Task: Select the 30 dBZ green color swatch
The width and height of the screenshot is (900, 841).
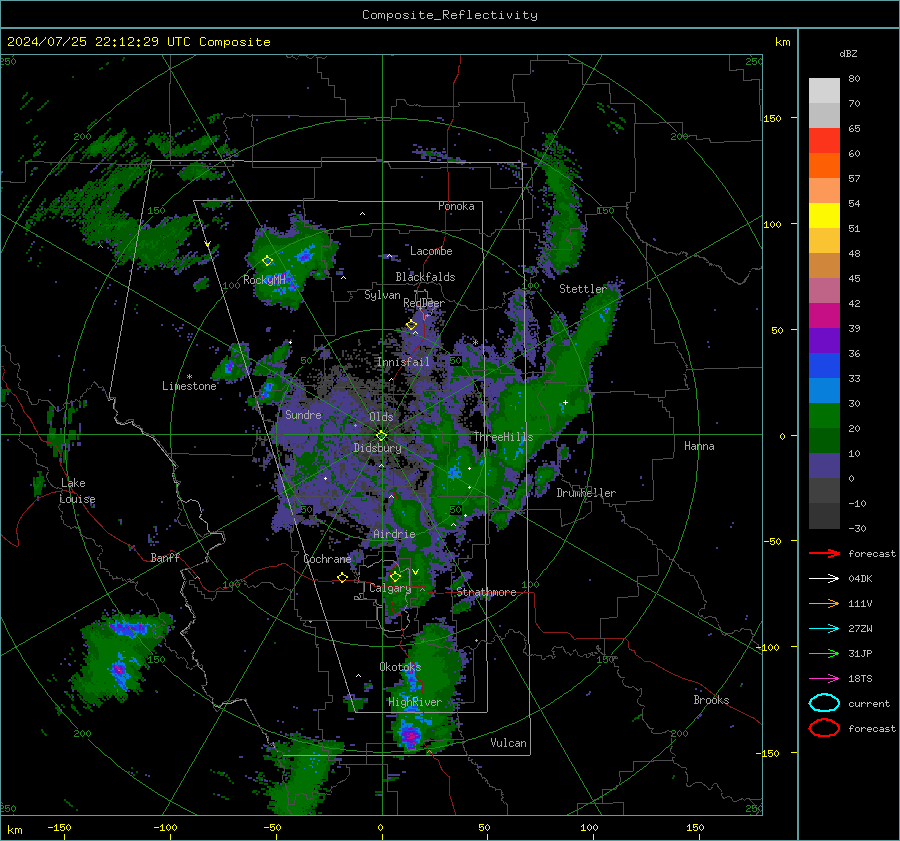Action: tap(824, 416)
